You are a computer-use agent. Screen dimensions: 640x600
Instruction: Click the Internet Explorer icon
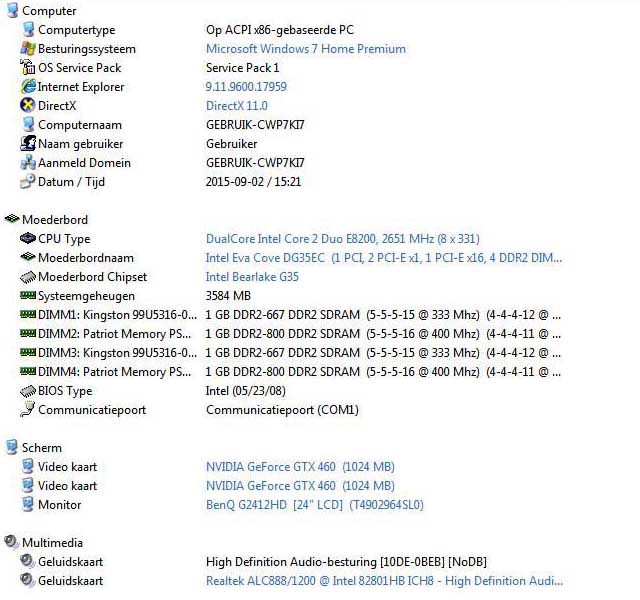tap(28, 87)
